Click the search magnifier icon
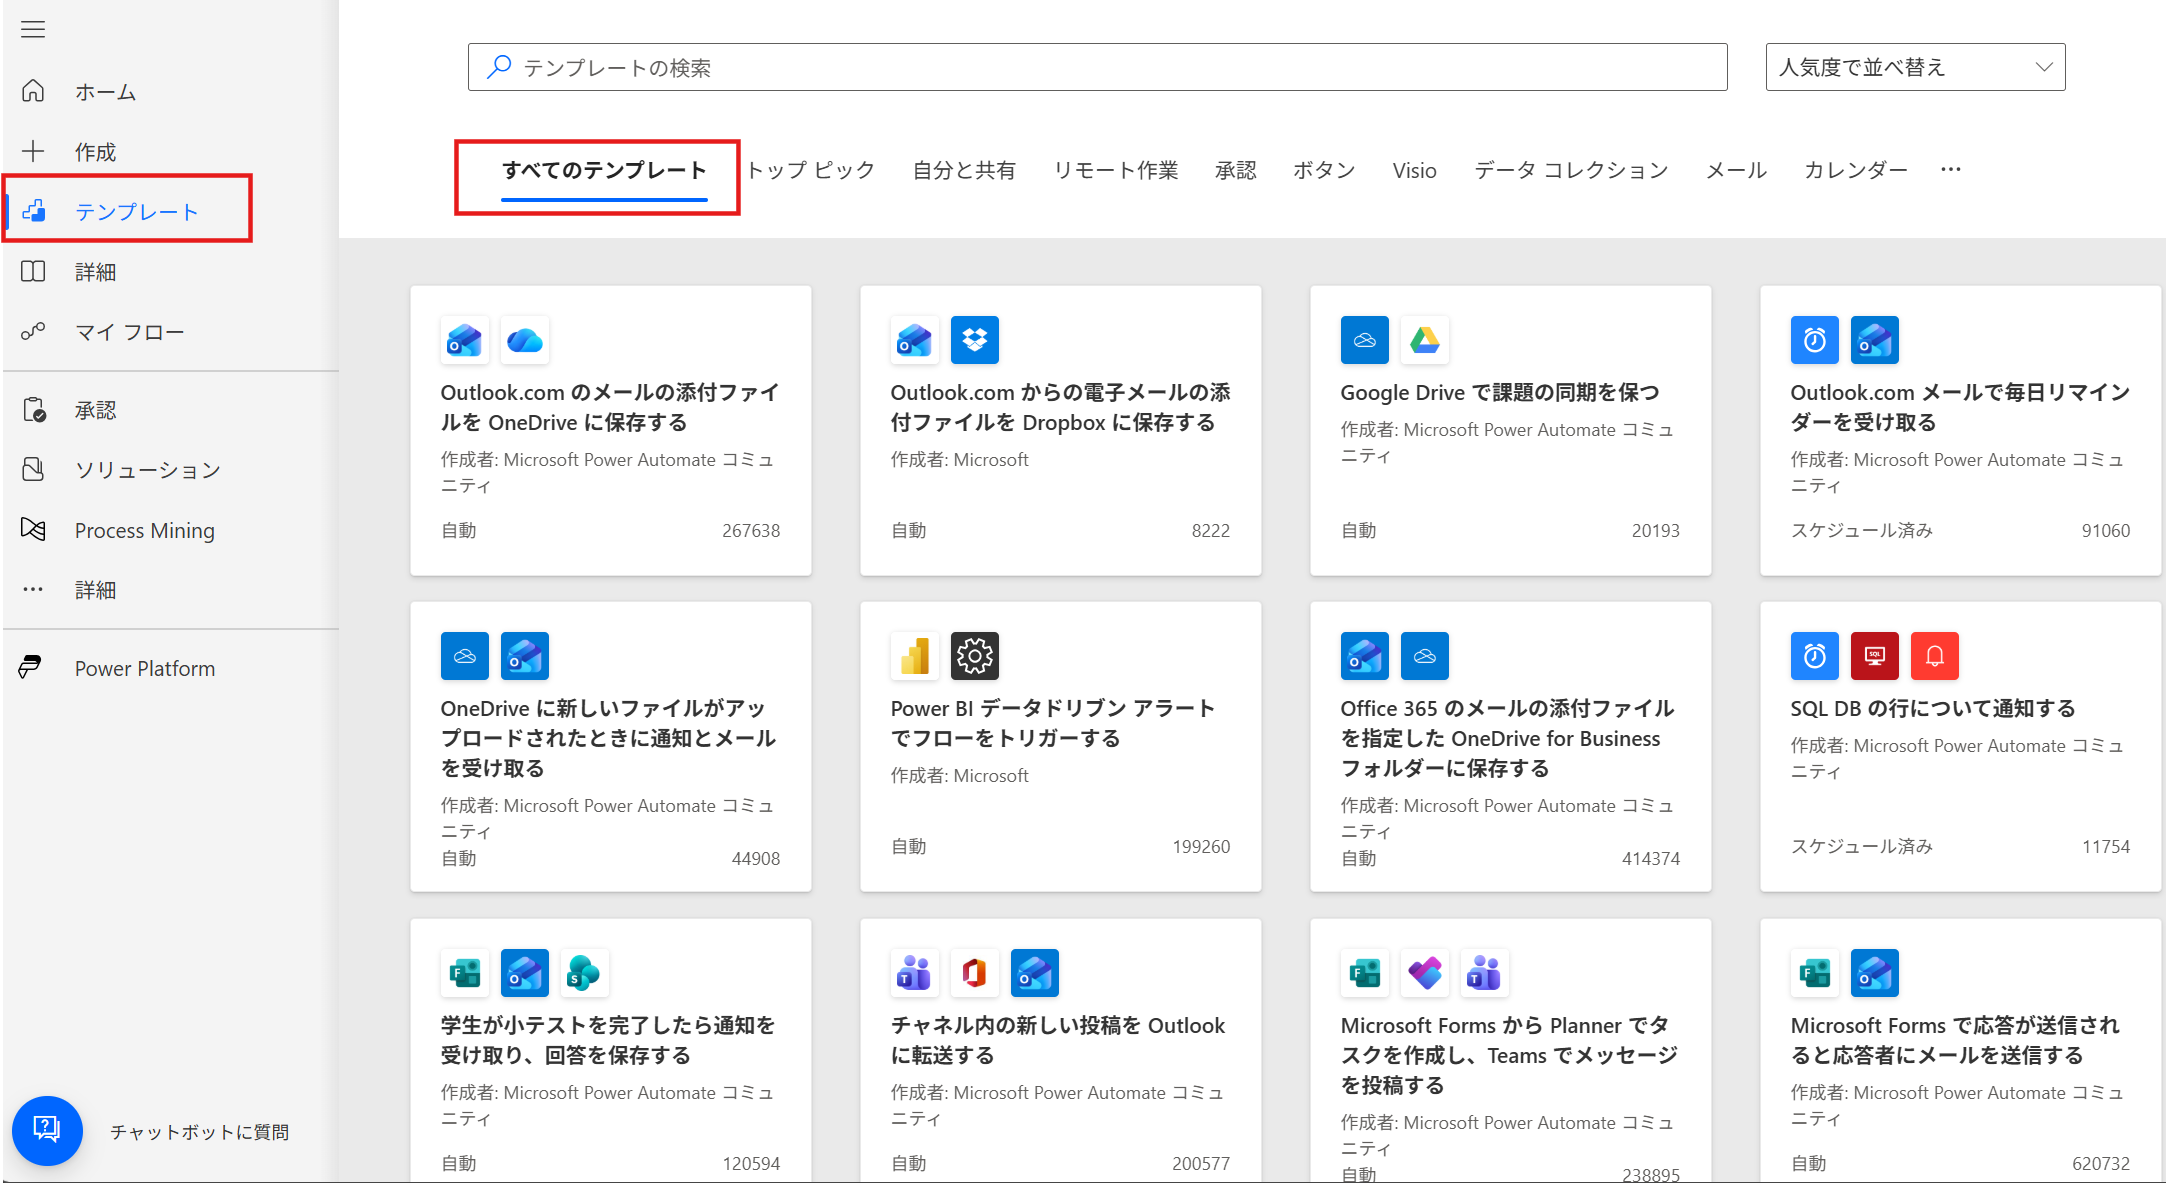2166x1183 pixels. click(x=499, y=66)
